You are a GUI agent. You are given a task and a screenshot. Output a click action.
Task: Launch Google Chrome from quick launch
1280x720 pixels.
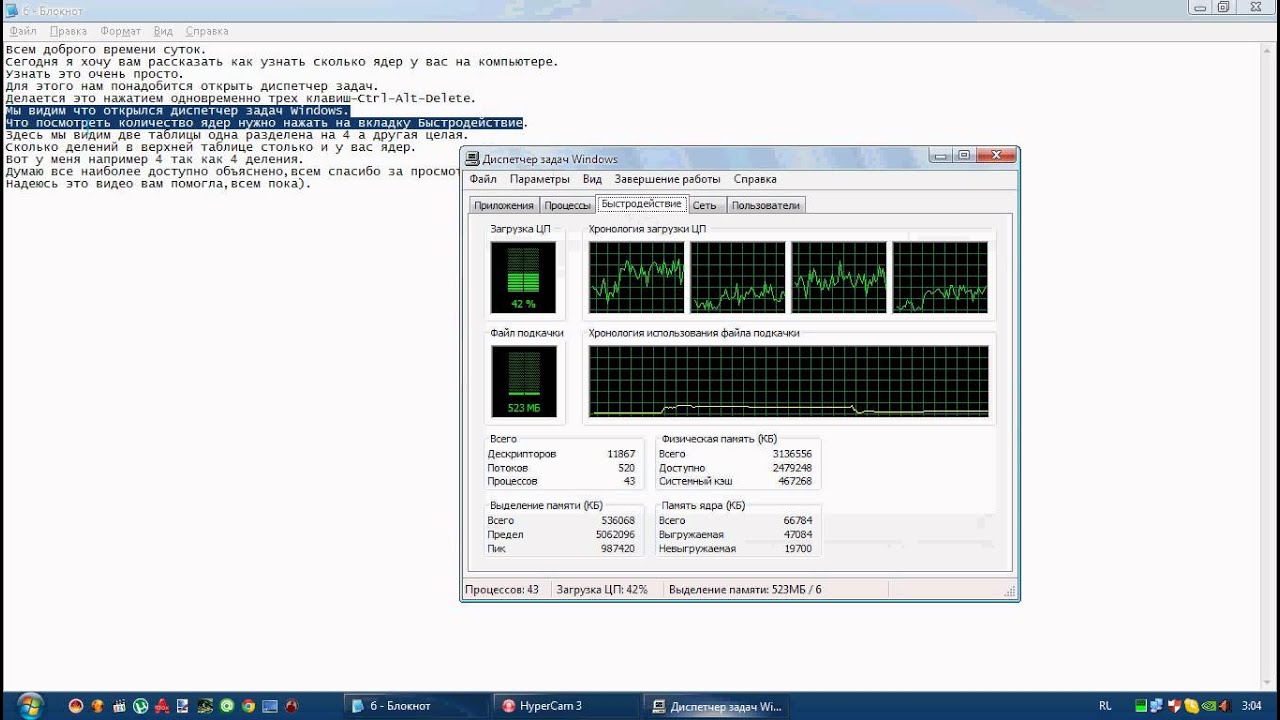[x=248, y=706]
